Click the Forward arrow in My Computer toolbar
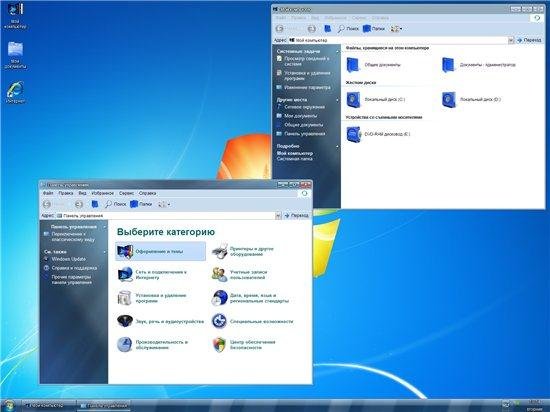 [x=311, y=29]
